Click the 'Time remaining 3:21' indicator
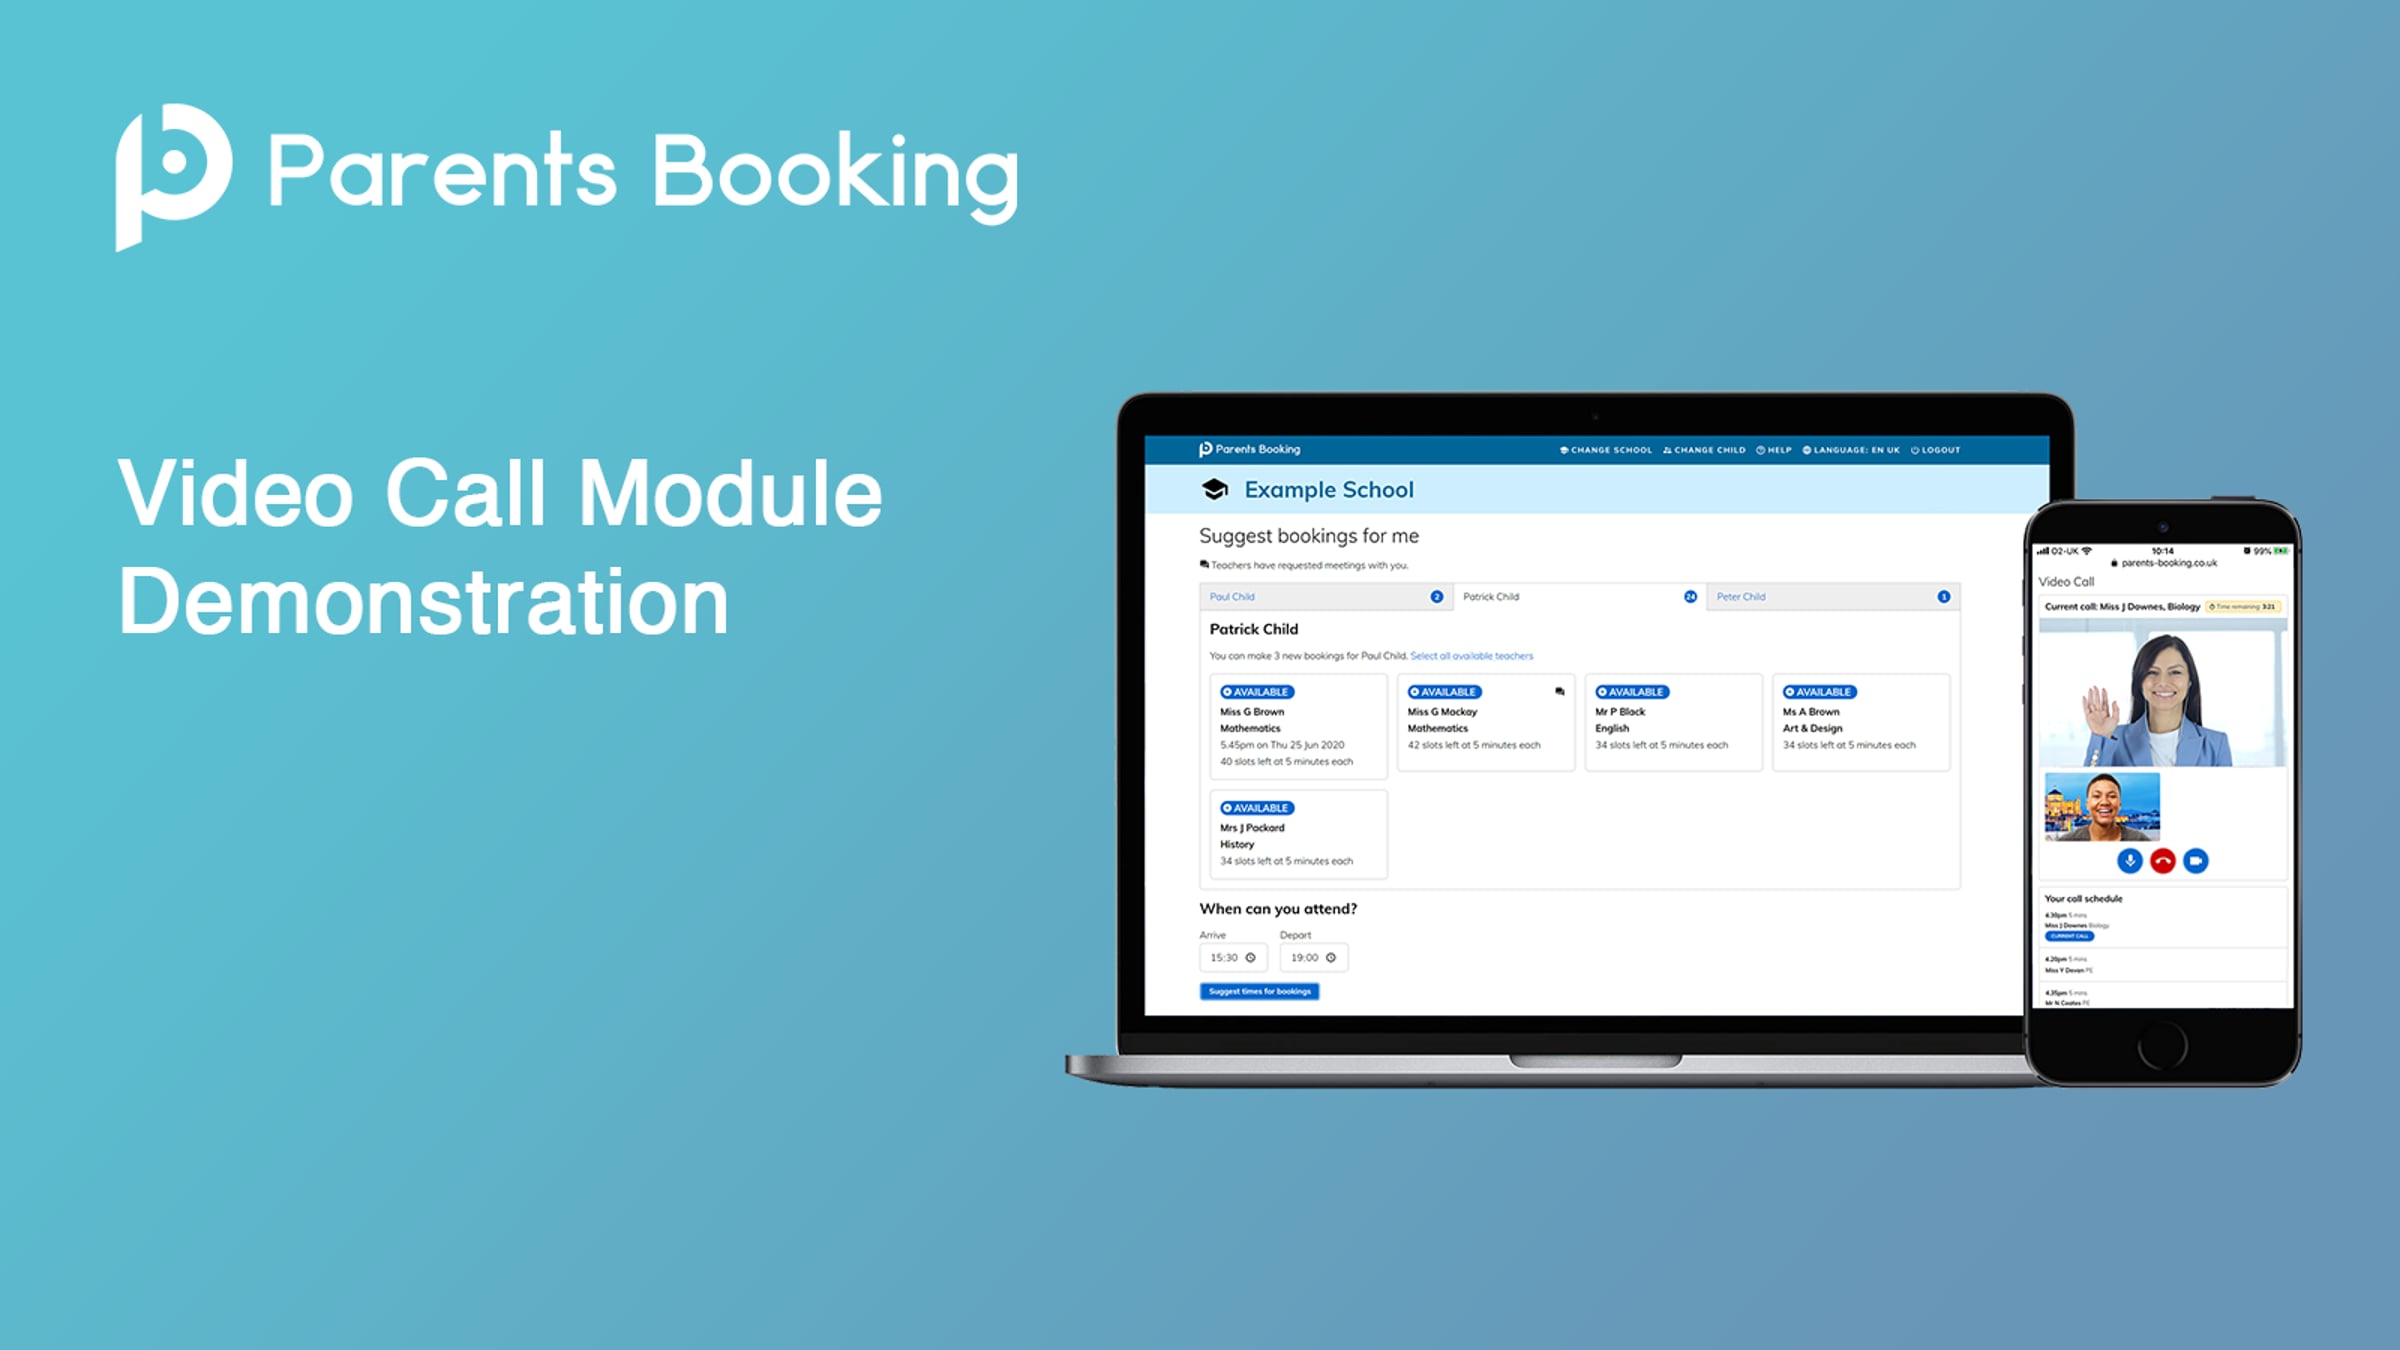 pos(2242,607)
